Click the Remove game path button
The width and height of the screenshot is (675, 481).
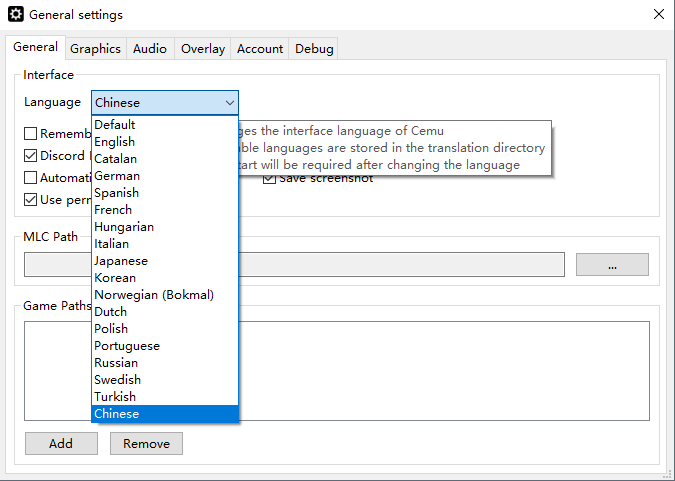coord(146,444)
